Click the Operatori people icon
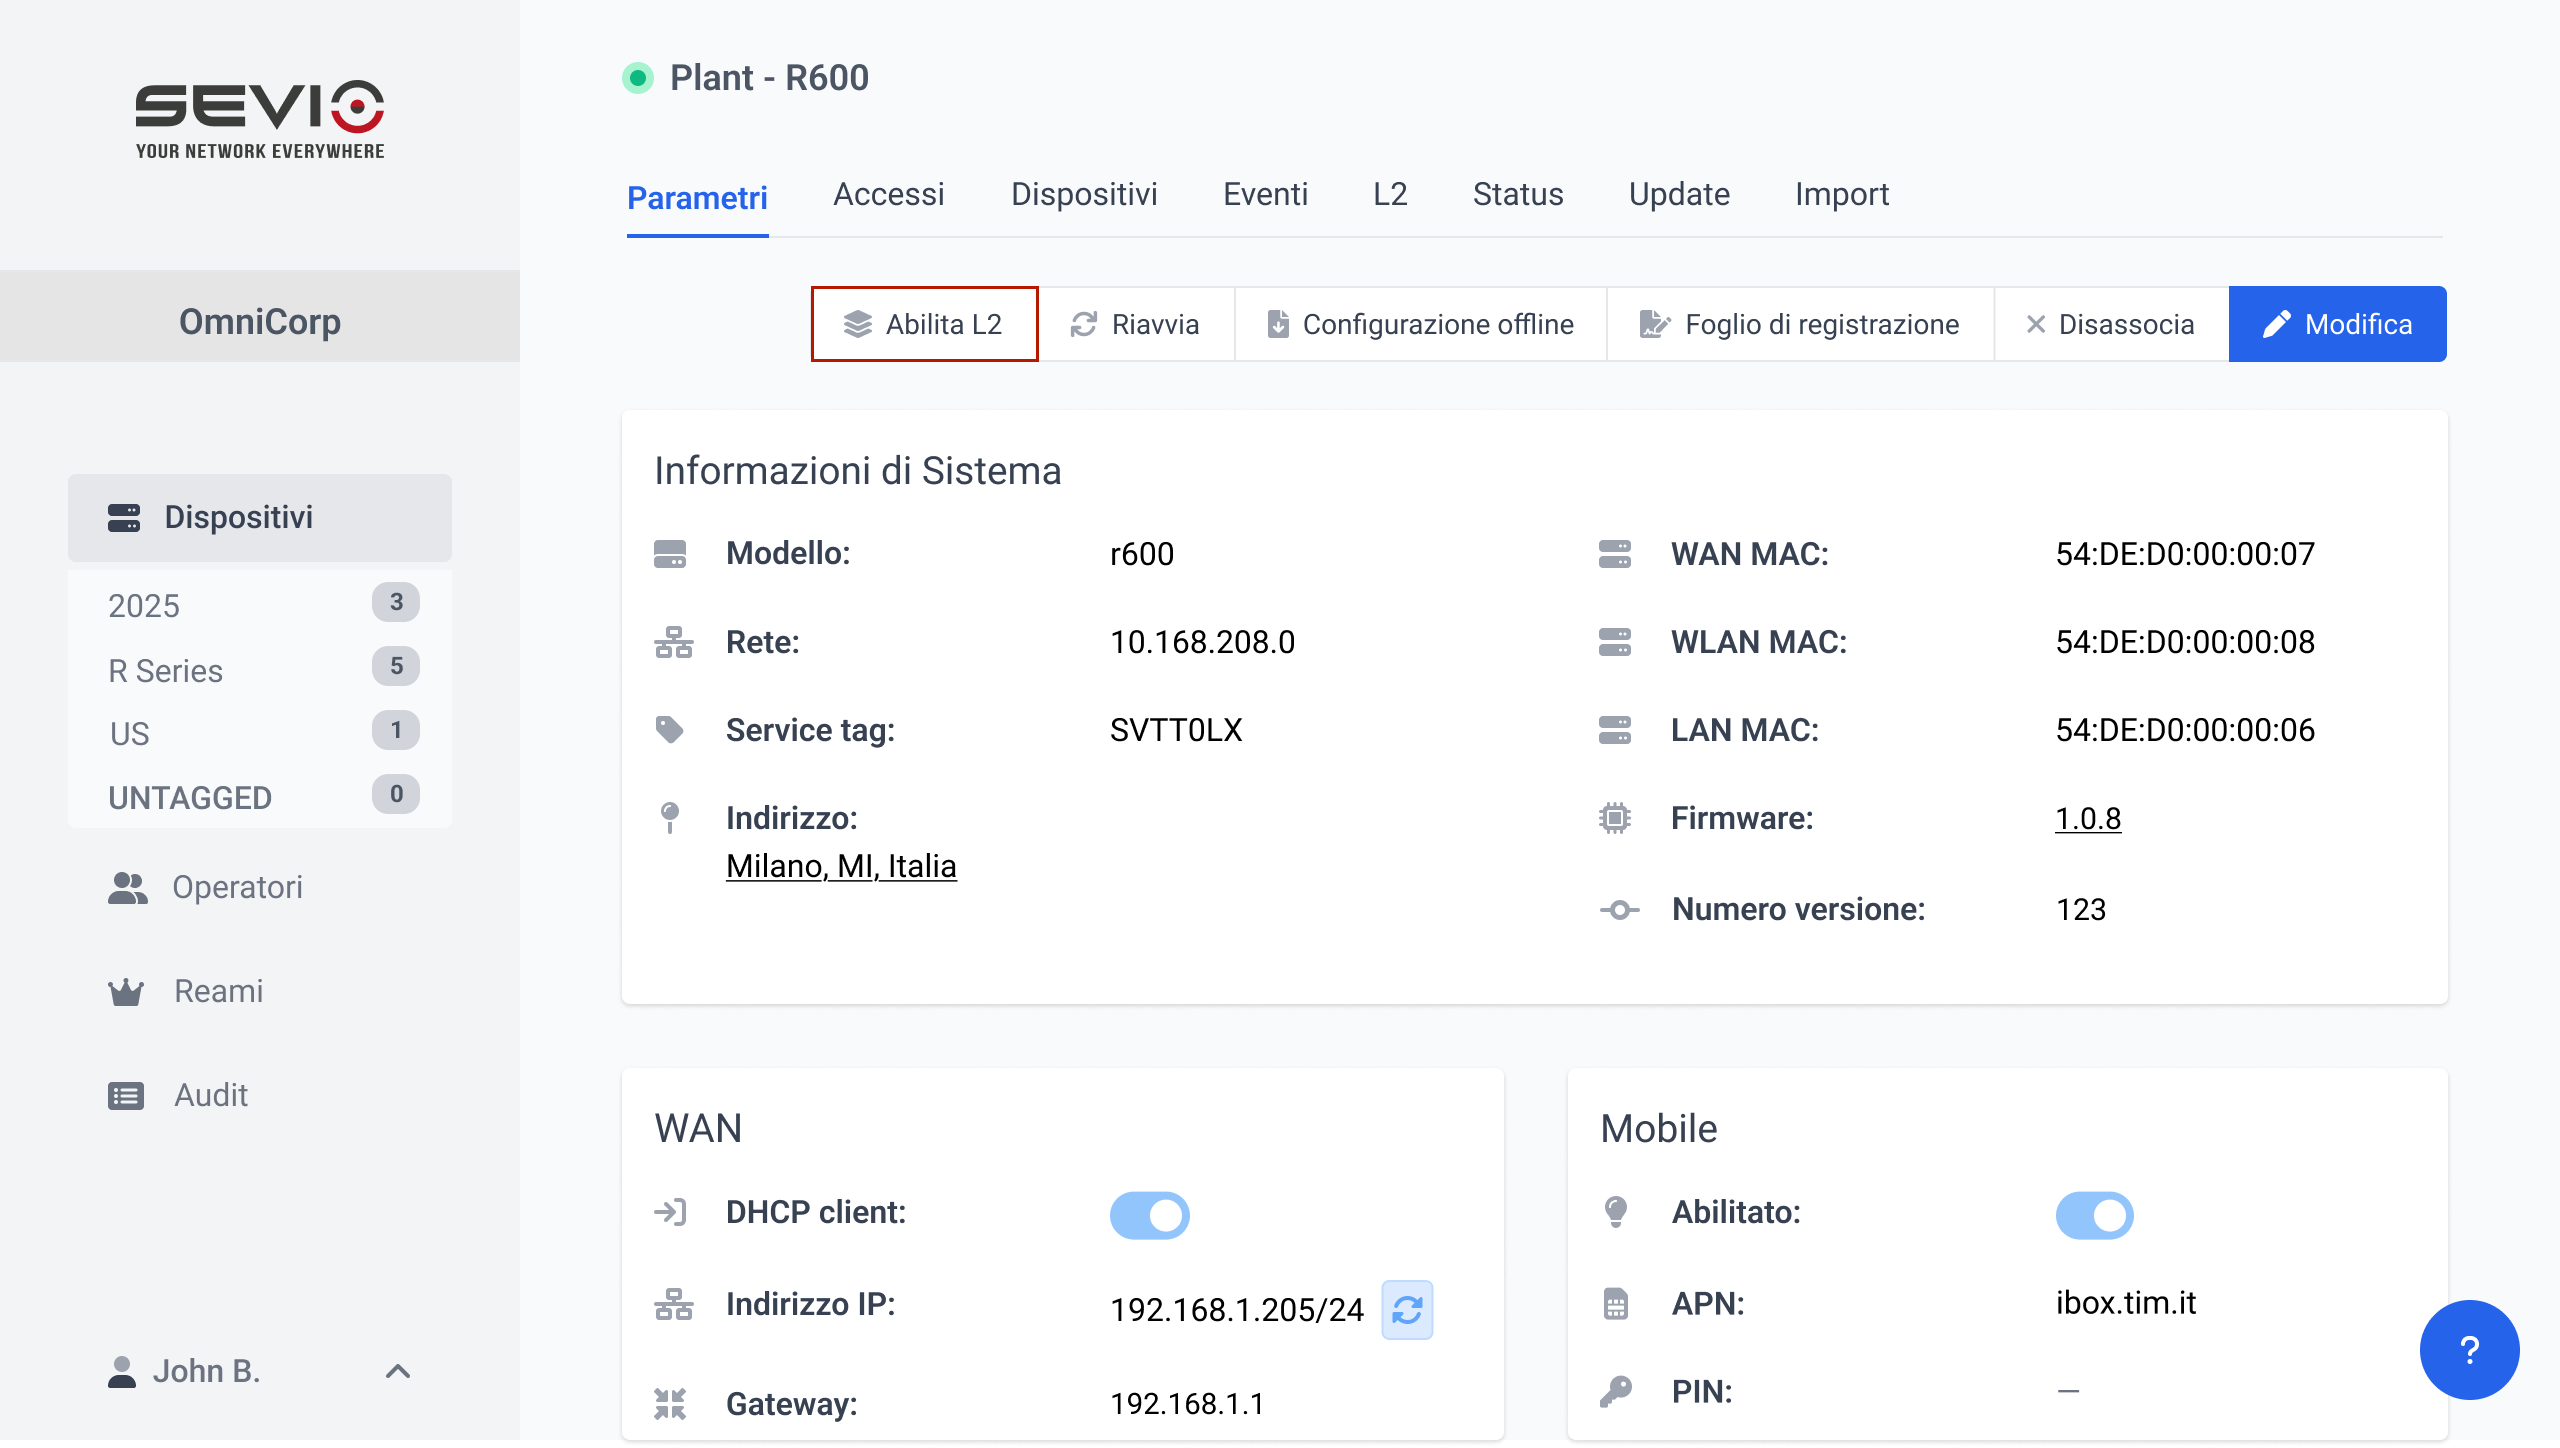This screenshot has width=2560, height=1448. click(x=127, y=888)
